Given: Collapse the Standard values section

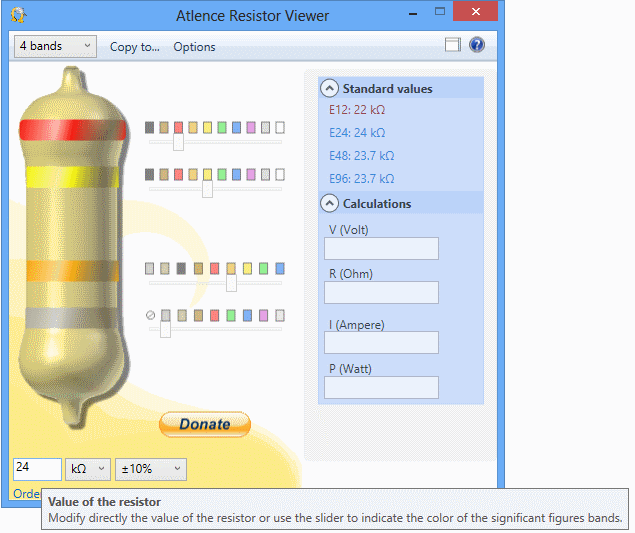Looking at the screenshot, I should (x=329, y=88).
